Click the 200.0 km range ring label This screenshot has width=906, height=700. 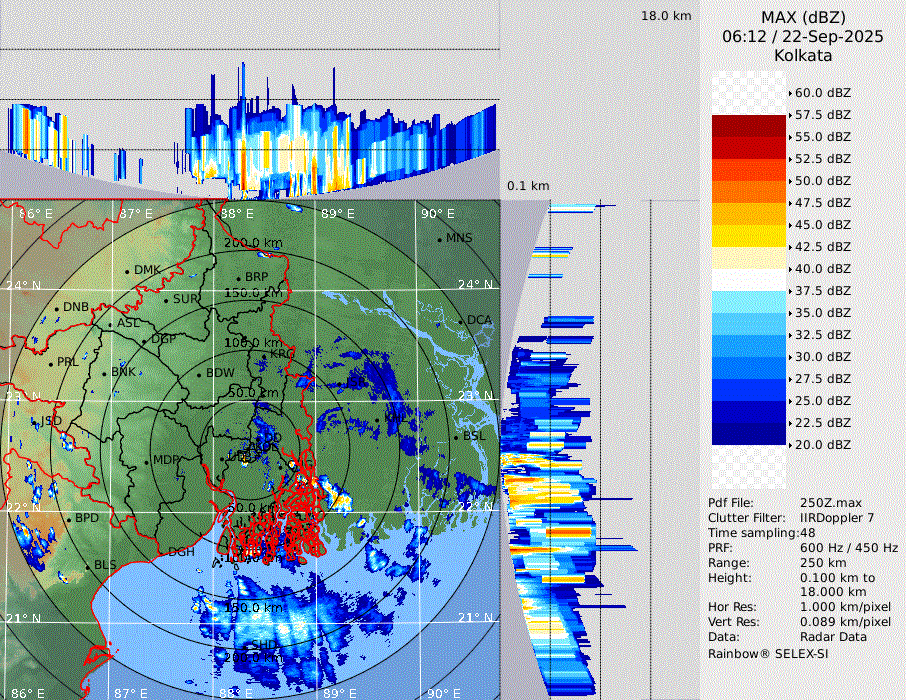[253, 243]
